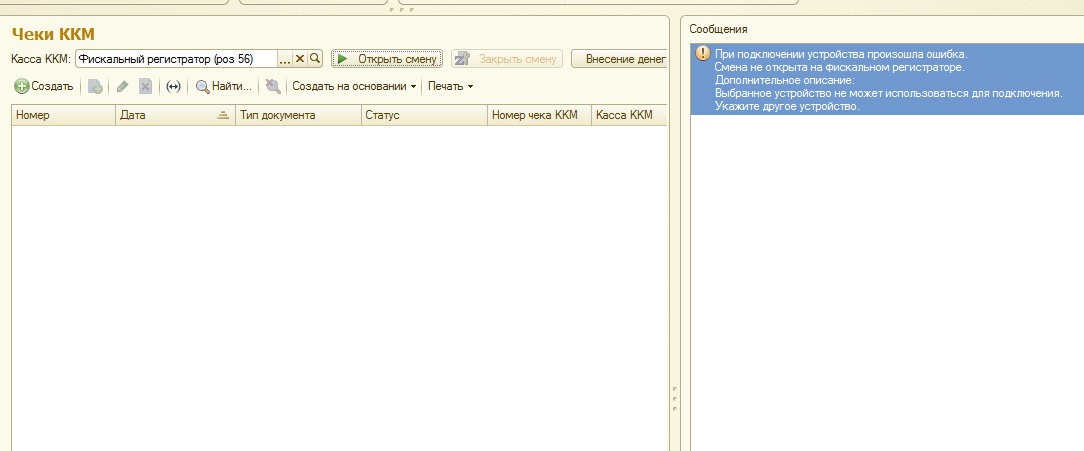Click the Внесение денег button
The width and height of the screenshot is (1084, 451).
click(x=619, y=59)
